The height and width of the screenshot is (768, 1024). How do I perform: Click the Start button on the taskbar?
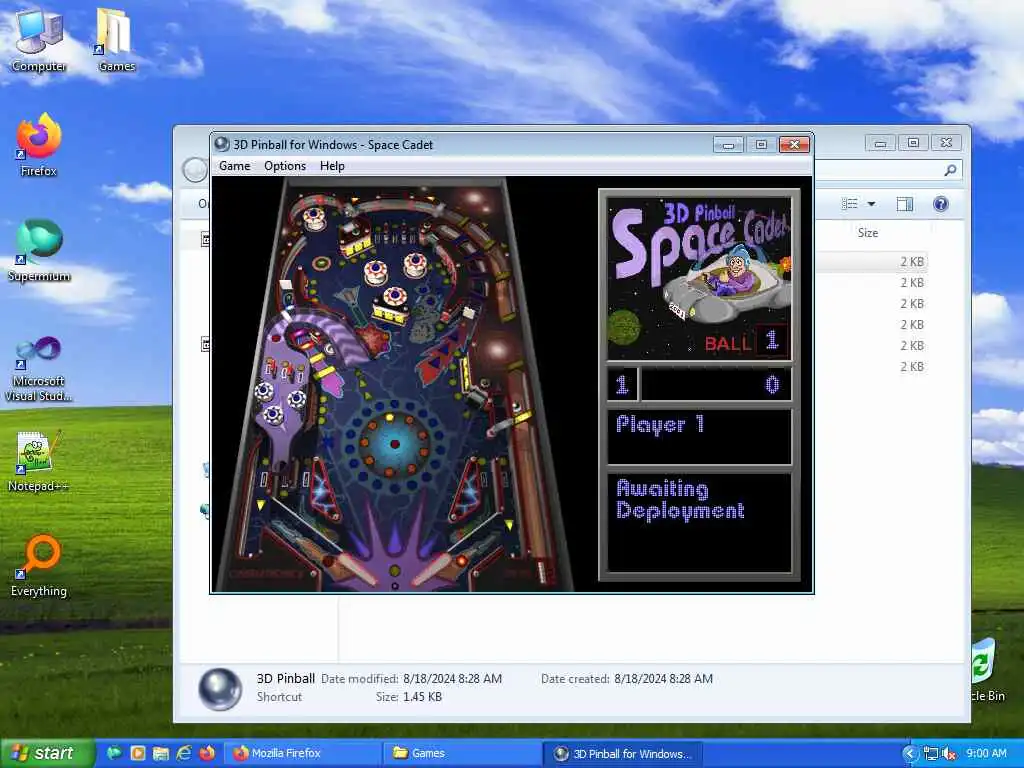[x=46, y=753]
